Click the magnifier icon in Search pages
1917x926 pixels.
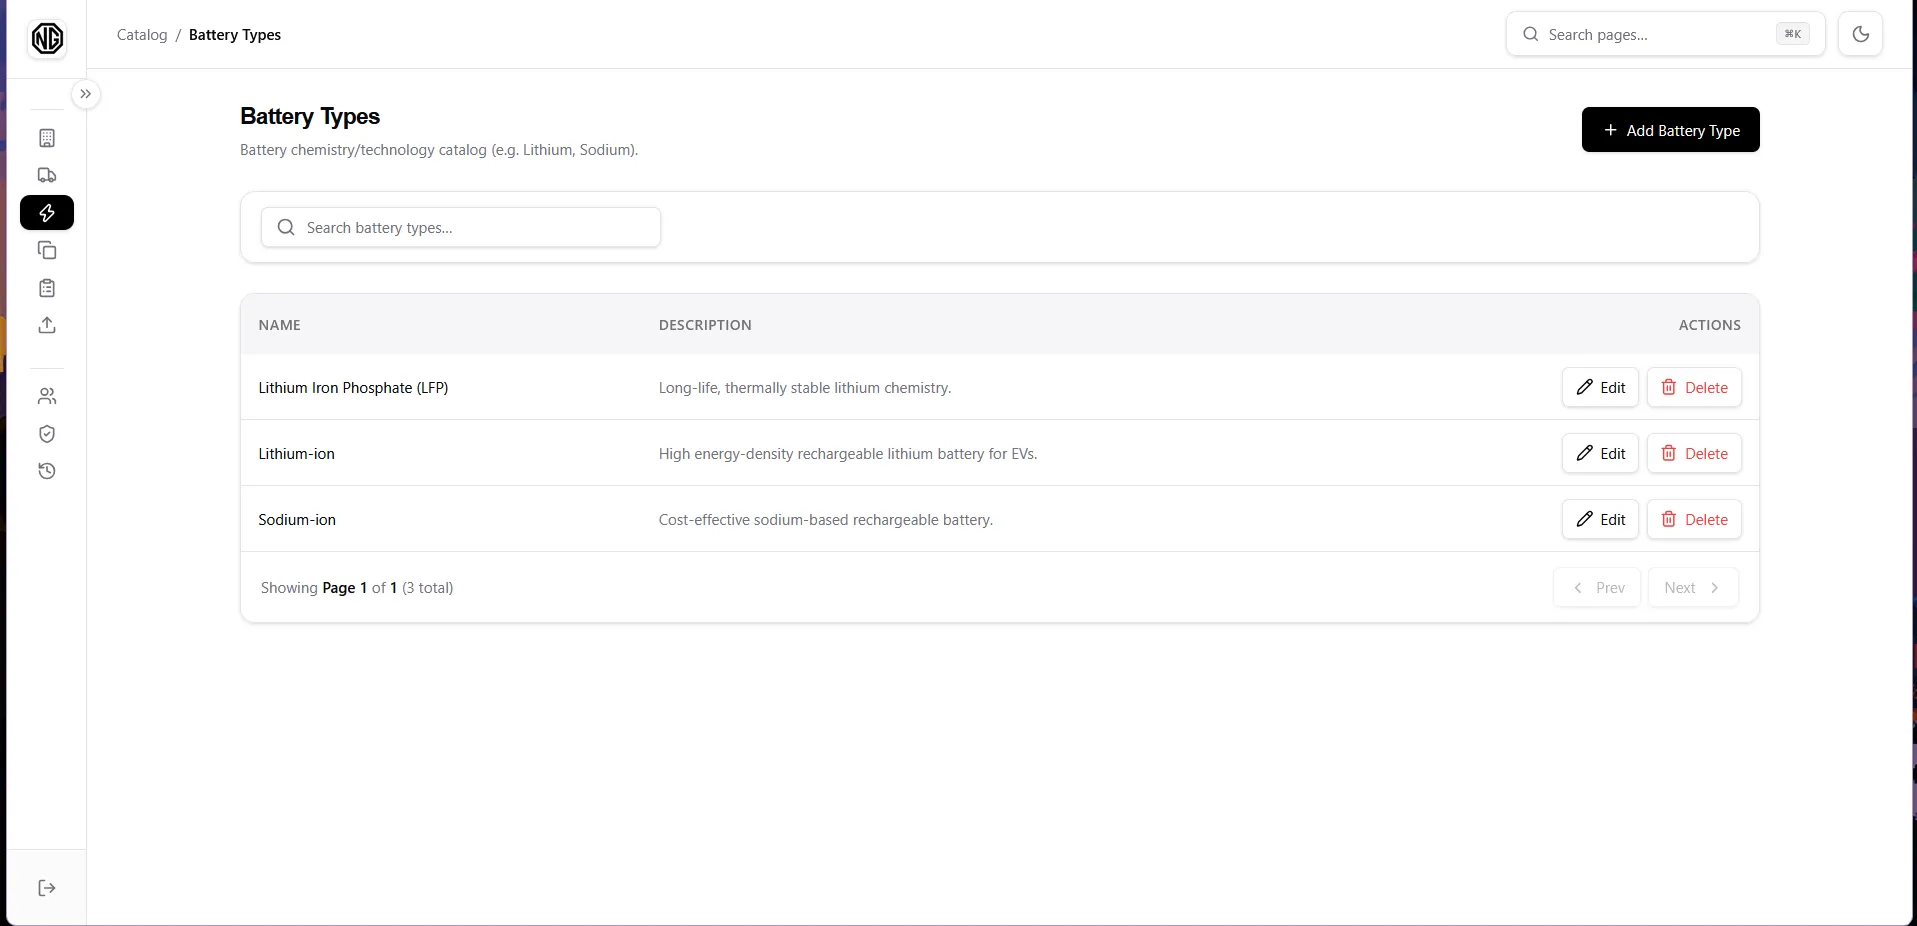point(1531,34)
